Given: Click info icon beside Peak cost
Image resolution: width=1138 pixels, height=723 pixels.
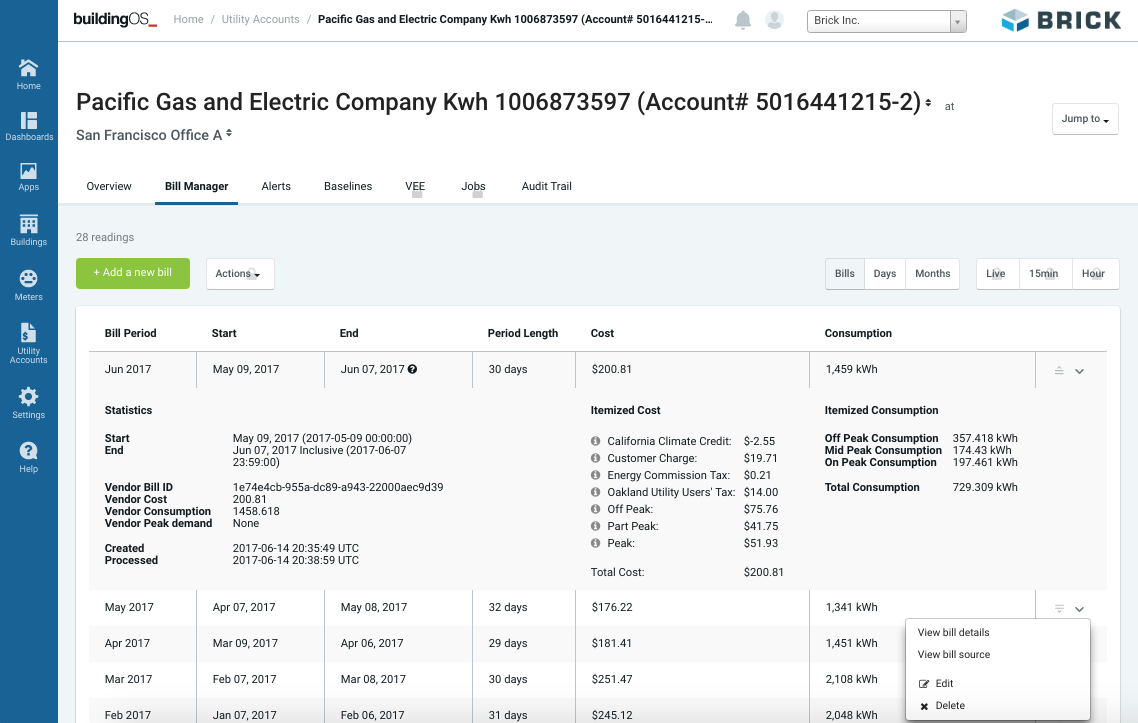Looking at the screenshot, I should coord(595,543).
